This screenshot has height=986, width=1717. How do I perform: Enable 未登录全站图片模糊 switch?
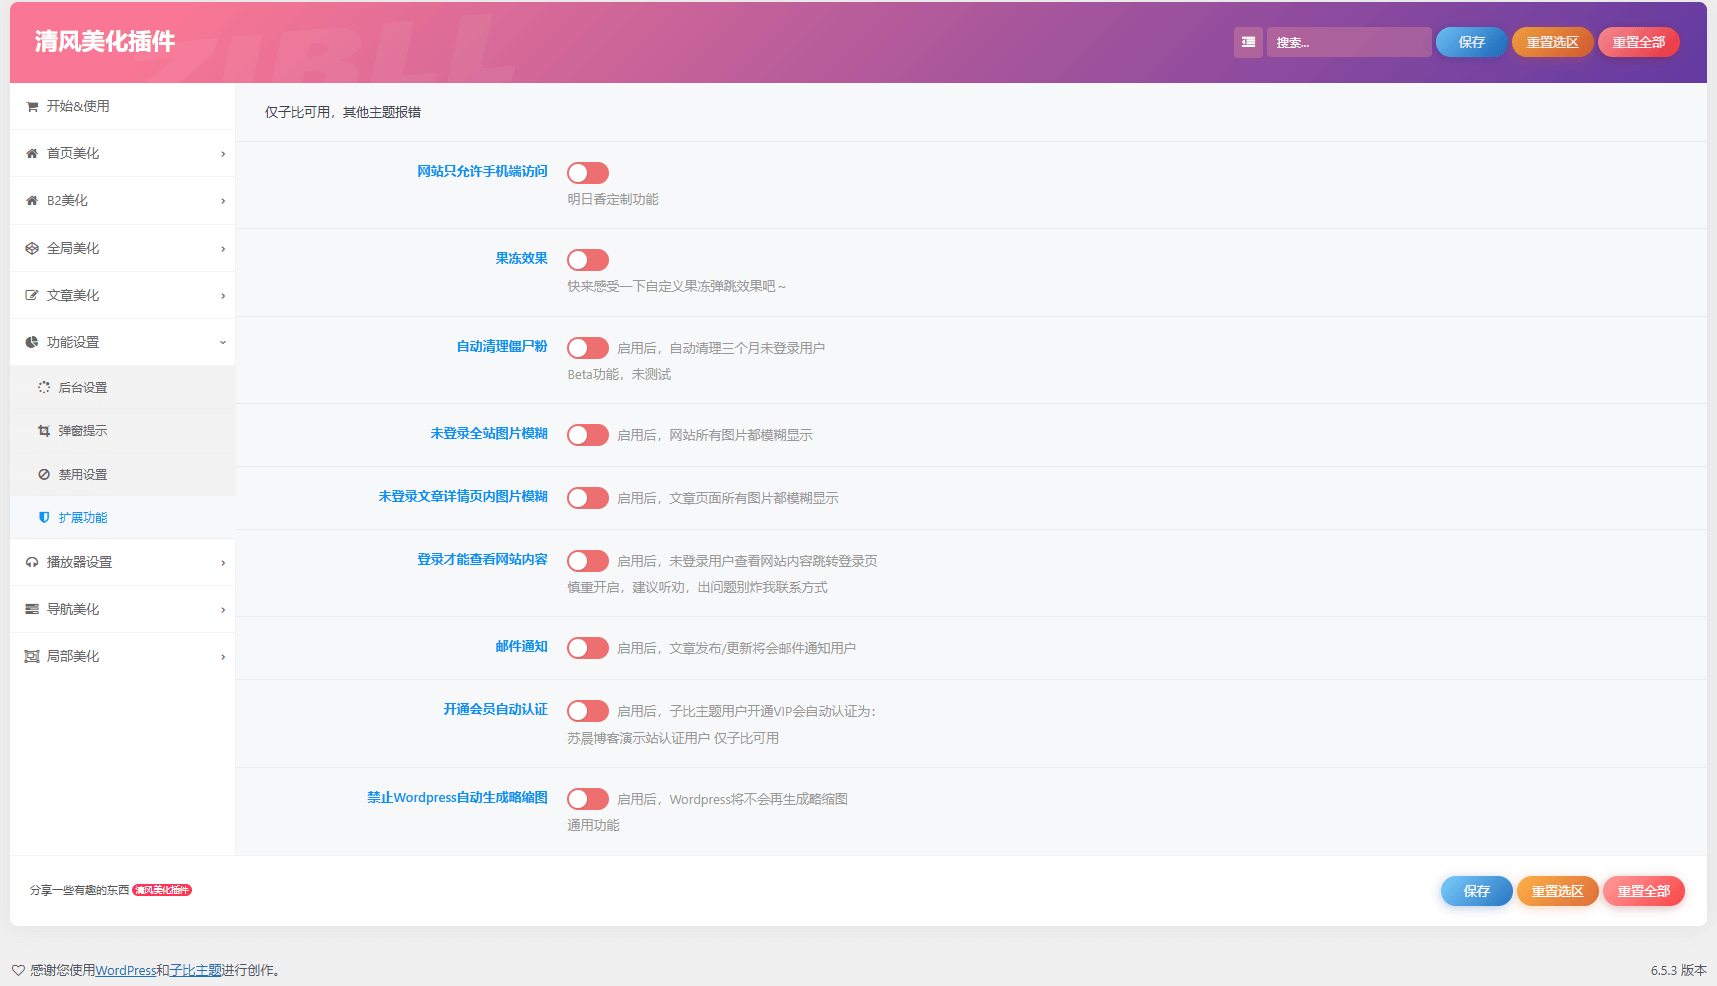(x=588, y=435)
